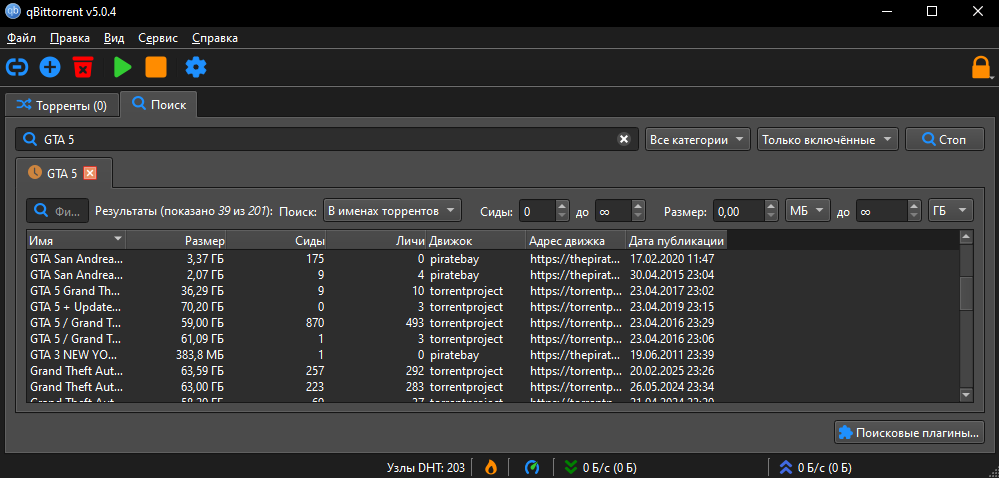Click the minimum size 0,00 spinbox
This screenshot has width=999, height=478.
(x=746, y=211)
